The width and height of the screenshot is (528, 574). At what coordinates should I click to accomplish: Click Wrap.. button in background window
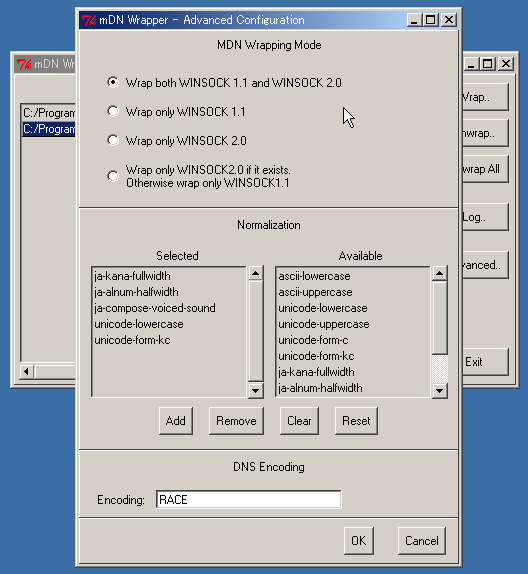[485, 97]
